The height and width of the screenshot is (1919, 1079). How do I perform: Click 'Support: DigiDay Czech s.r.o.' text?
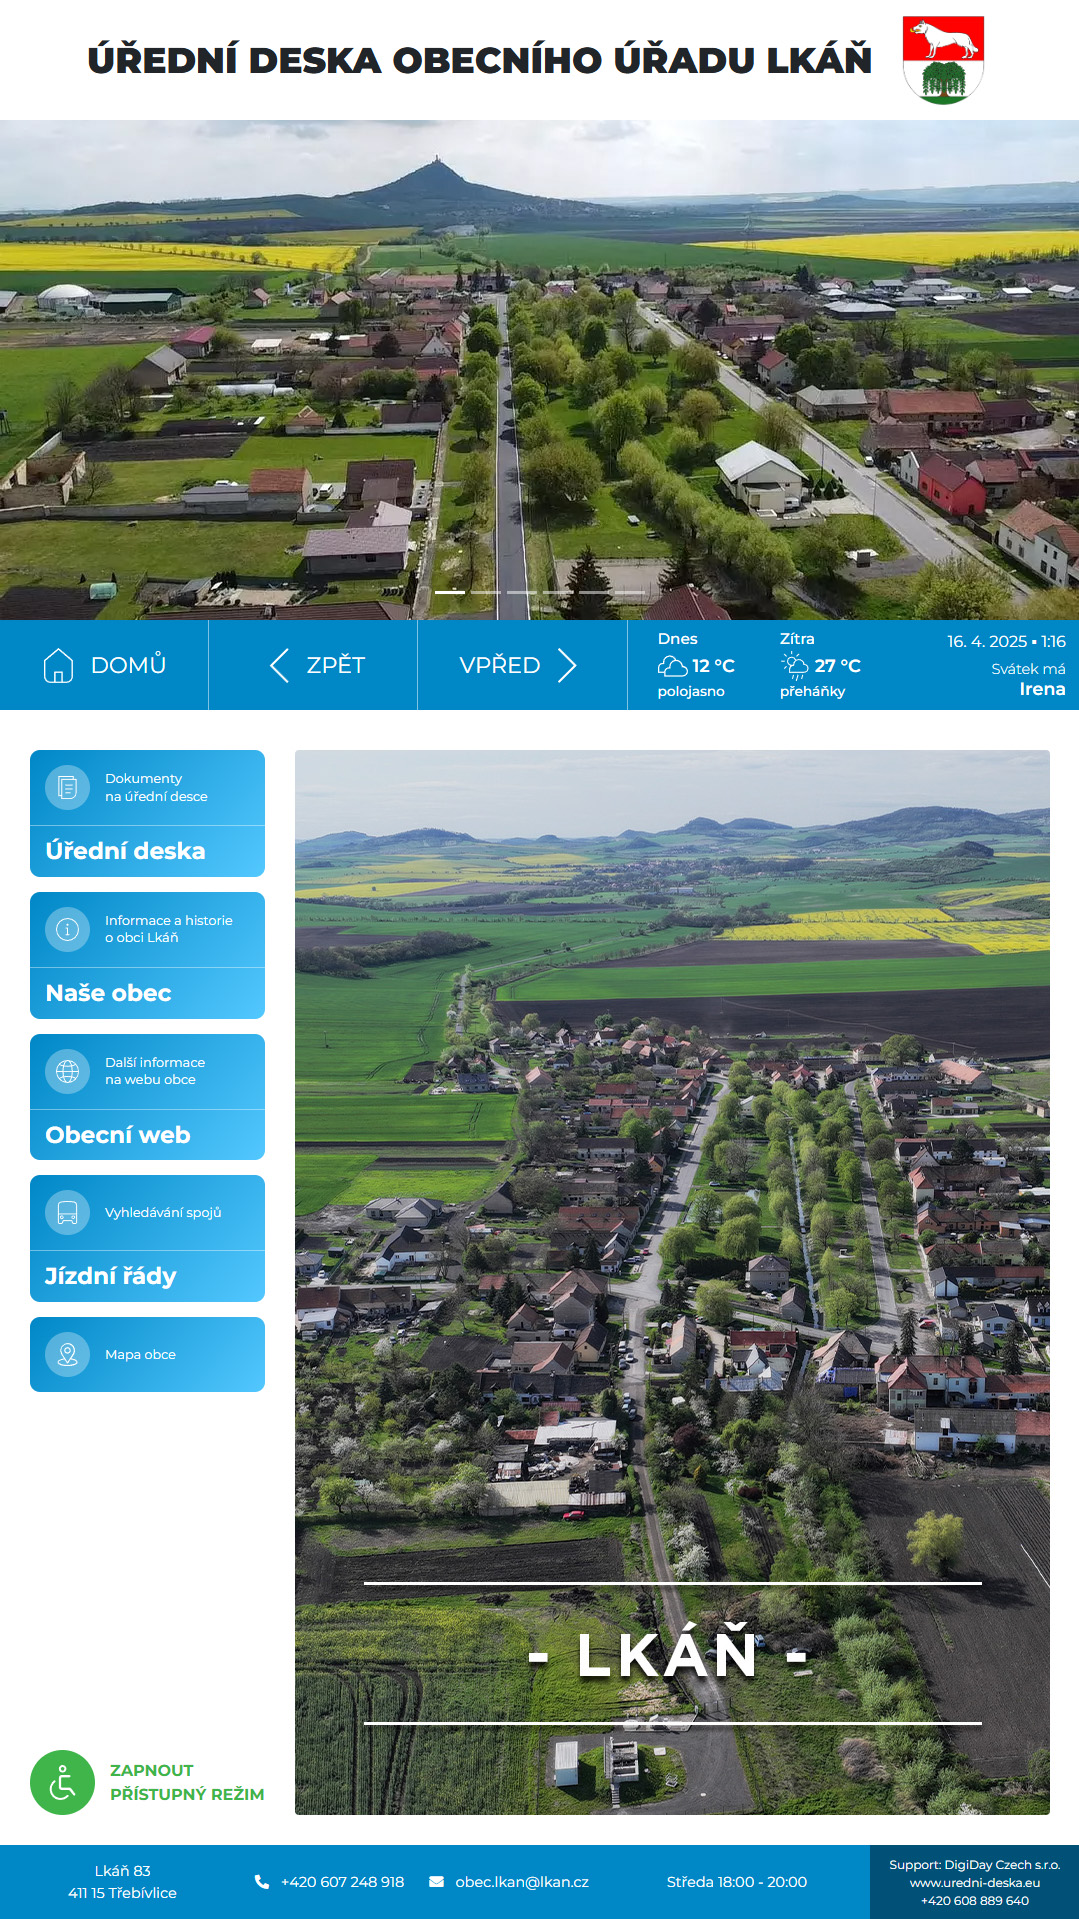tap(975, 1865)
